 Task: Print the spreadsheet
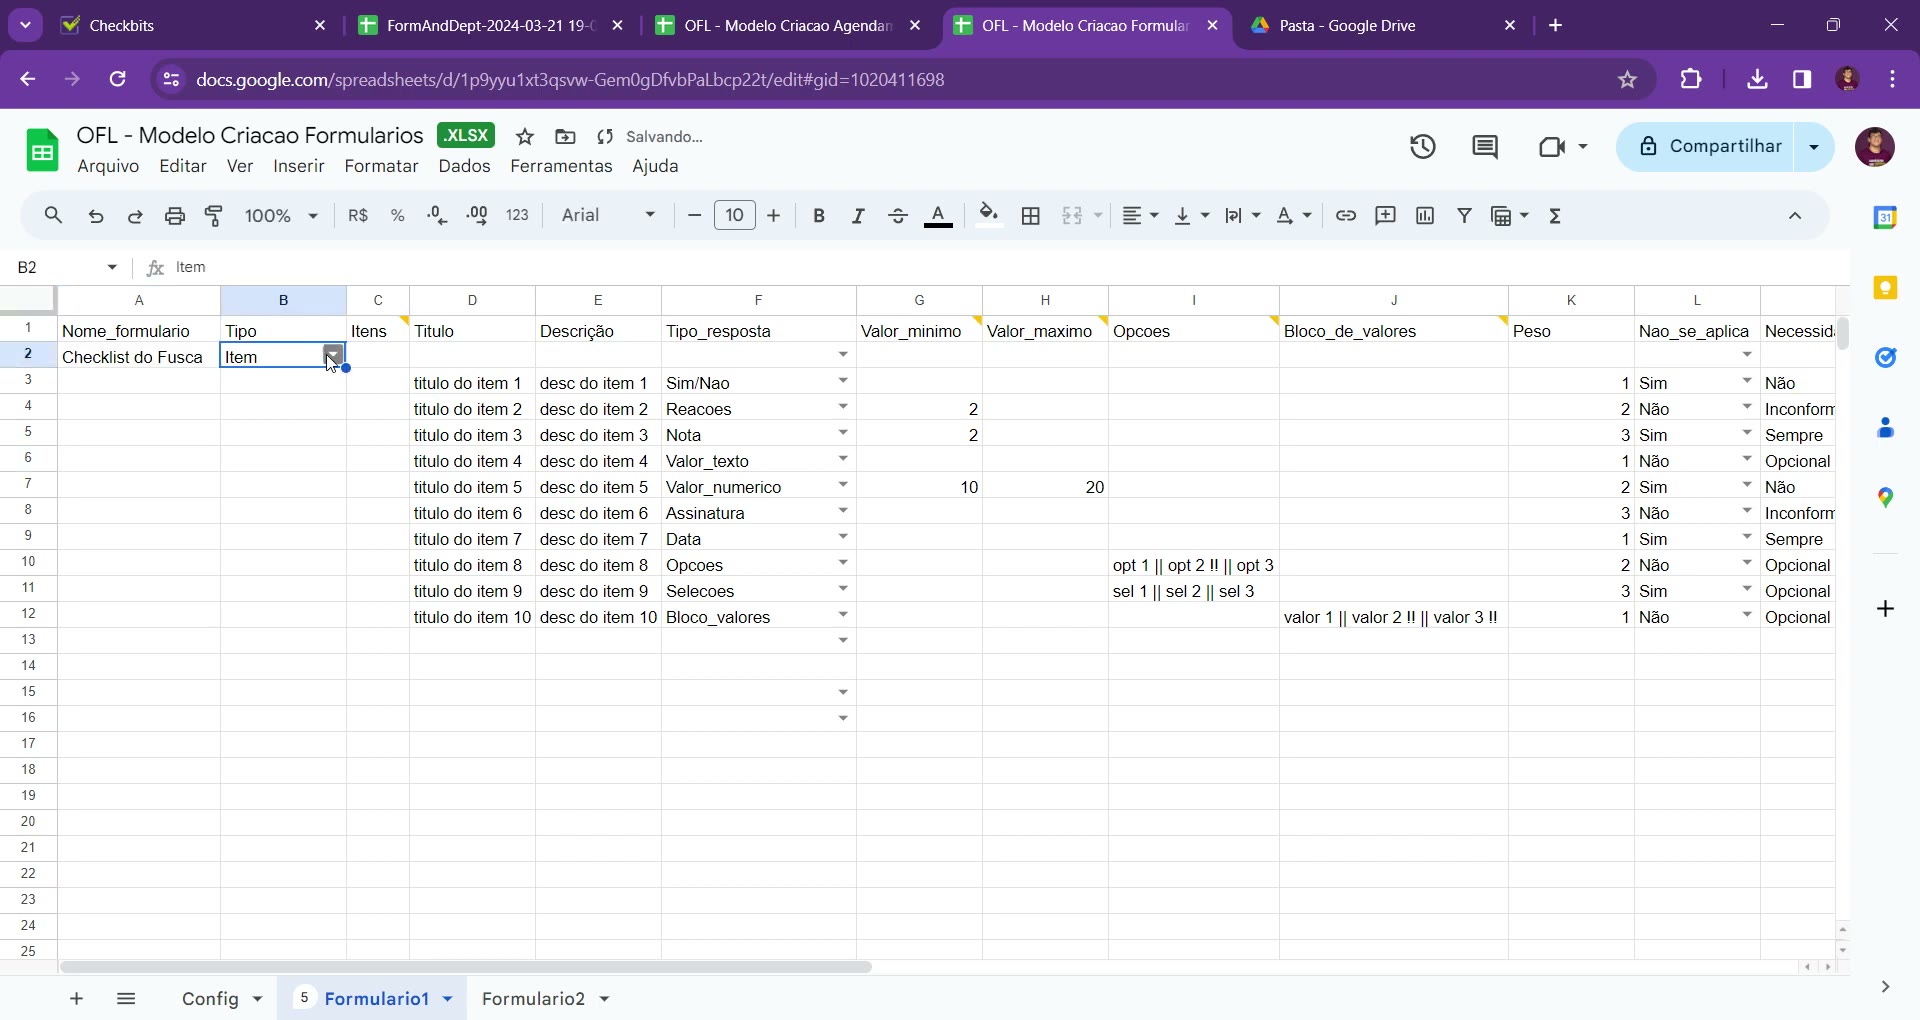[175, 215]
